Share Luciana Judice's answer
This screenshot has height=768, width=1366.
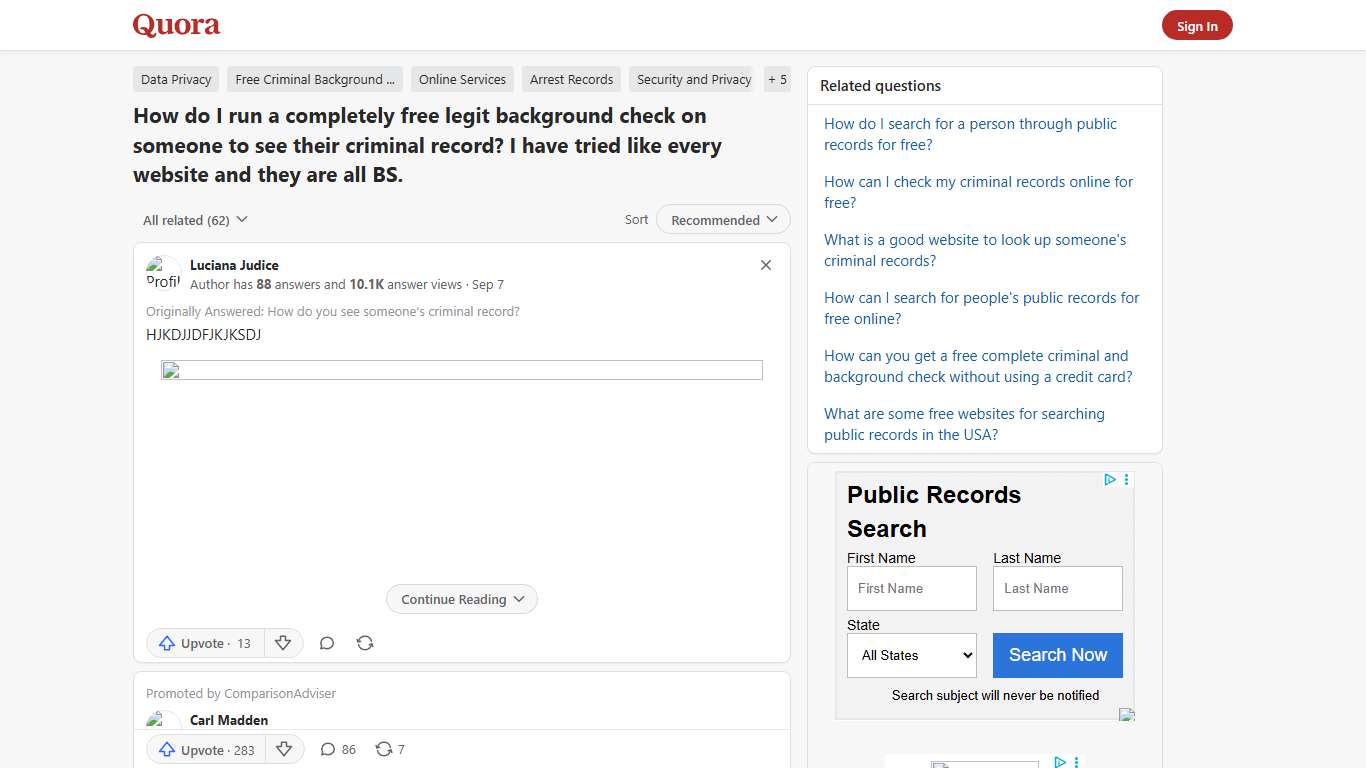(x=364, y=643)
